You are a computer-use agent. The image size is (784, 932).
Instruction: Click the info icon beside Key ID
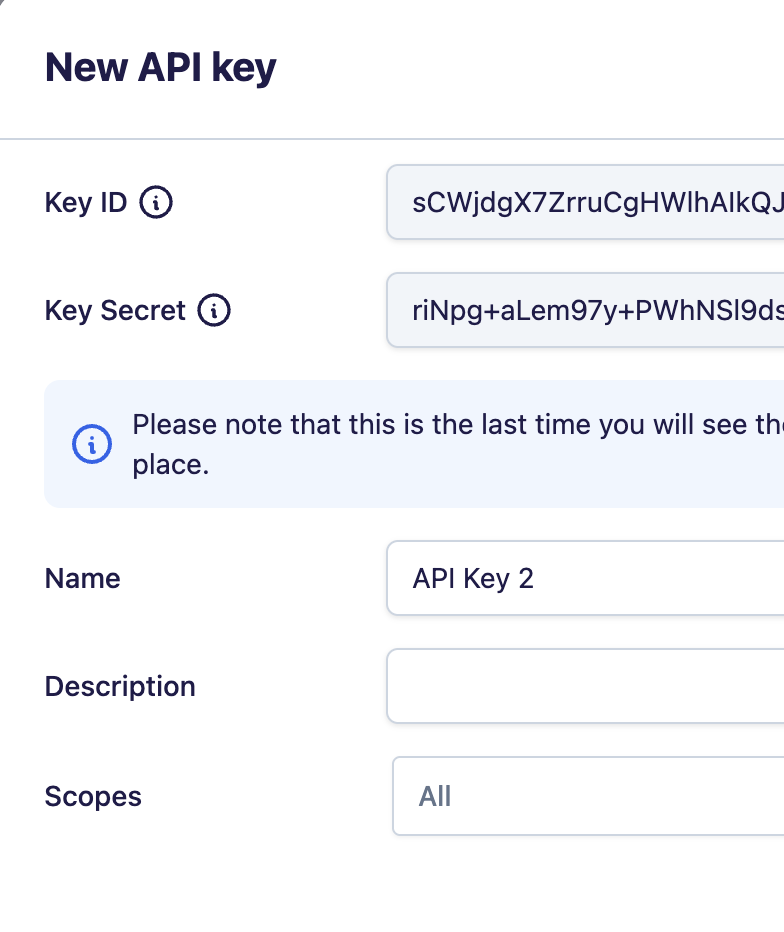coord(156,203)
